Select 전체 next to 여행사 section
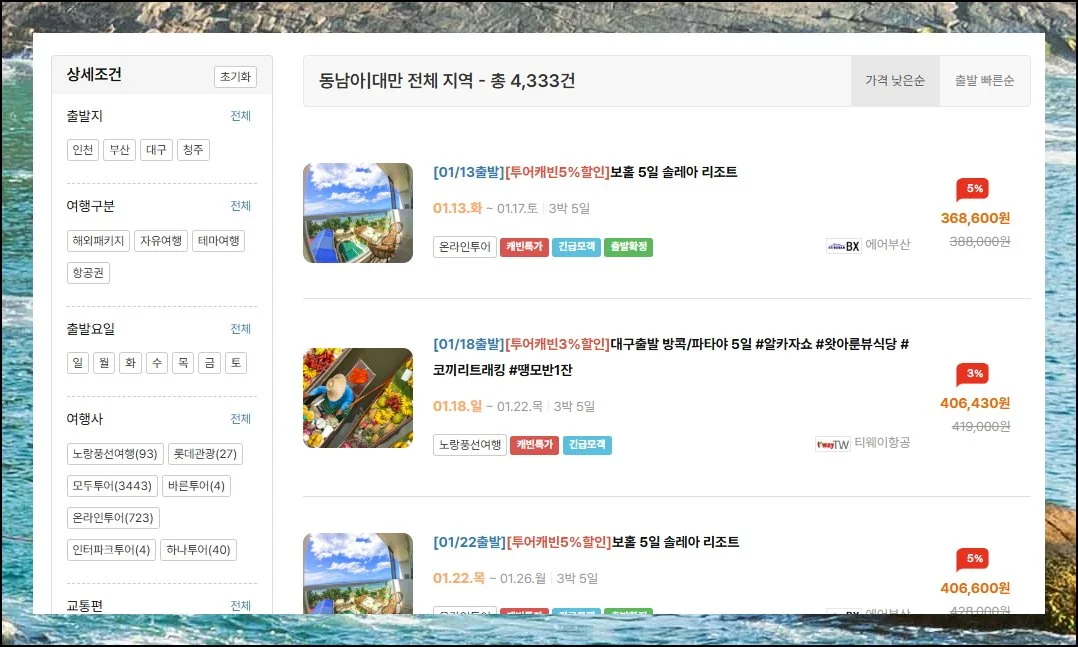This screenshot has width=1078, height=647. pyautogui.click(x=240, y=419)
